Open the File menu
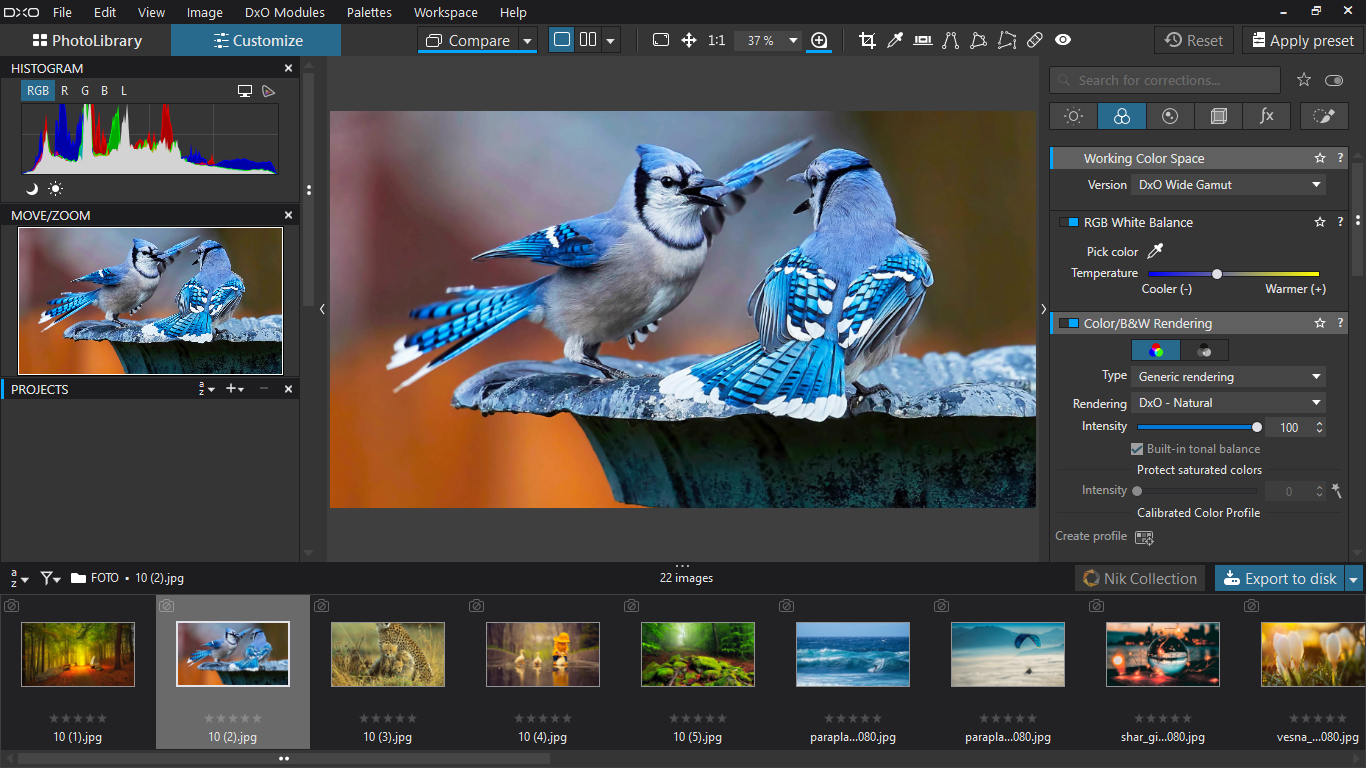The height and width of the screenshot is (768, 1366). [x=62, y=13]
